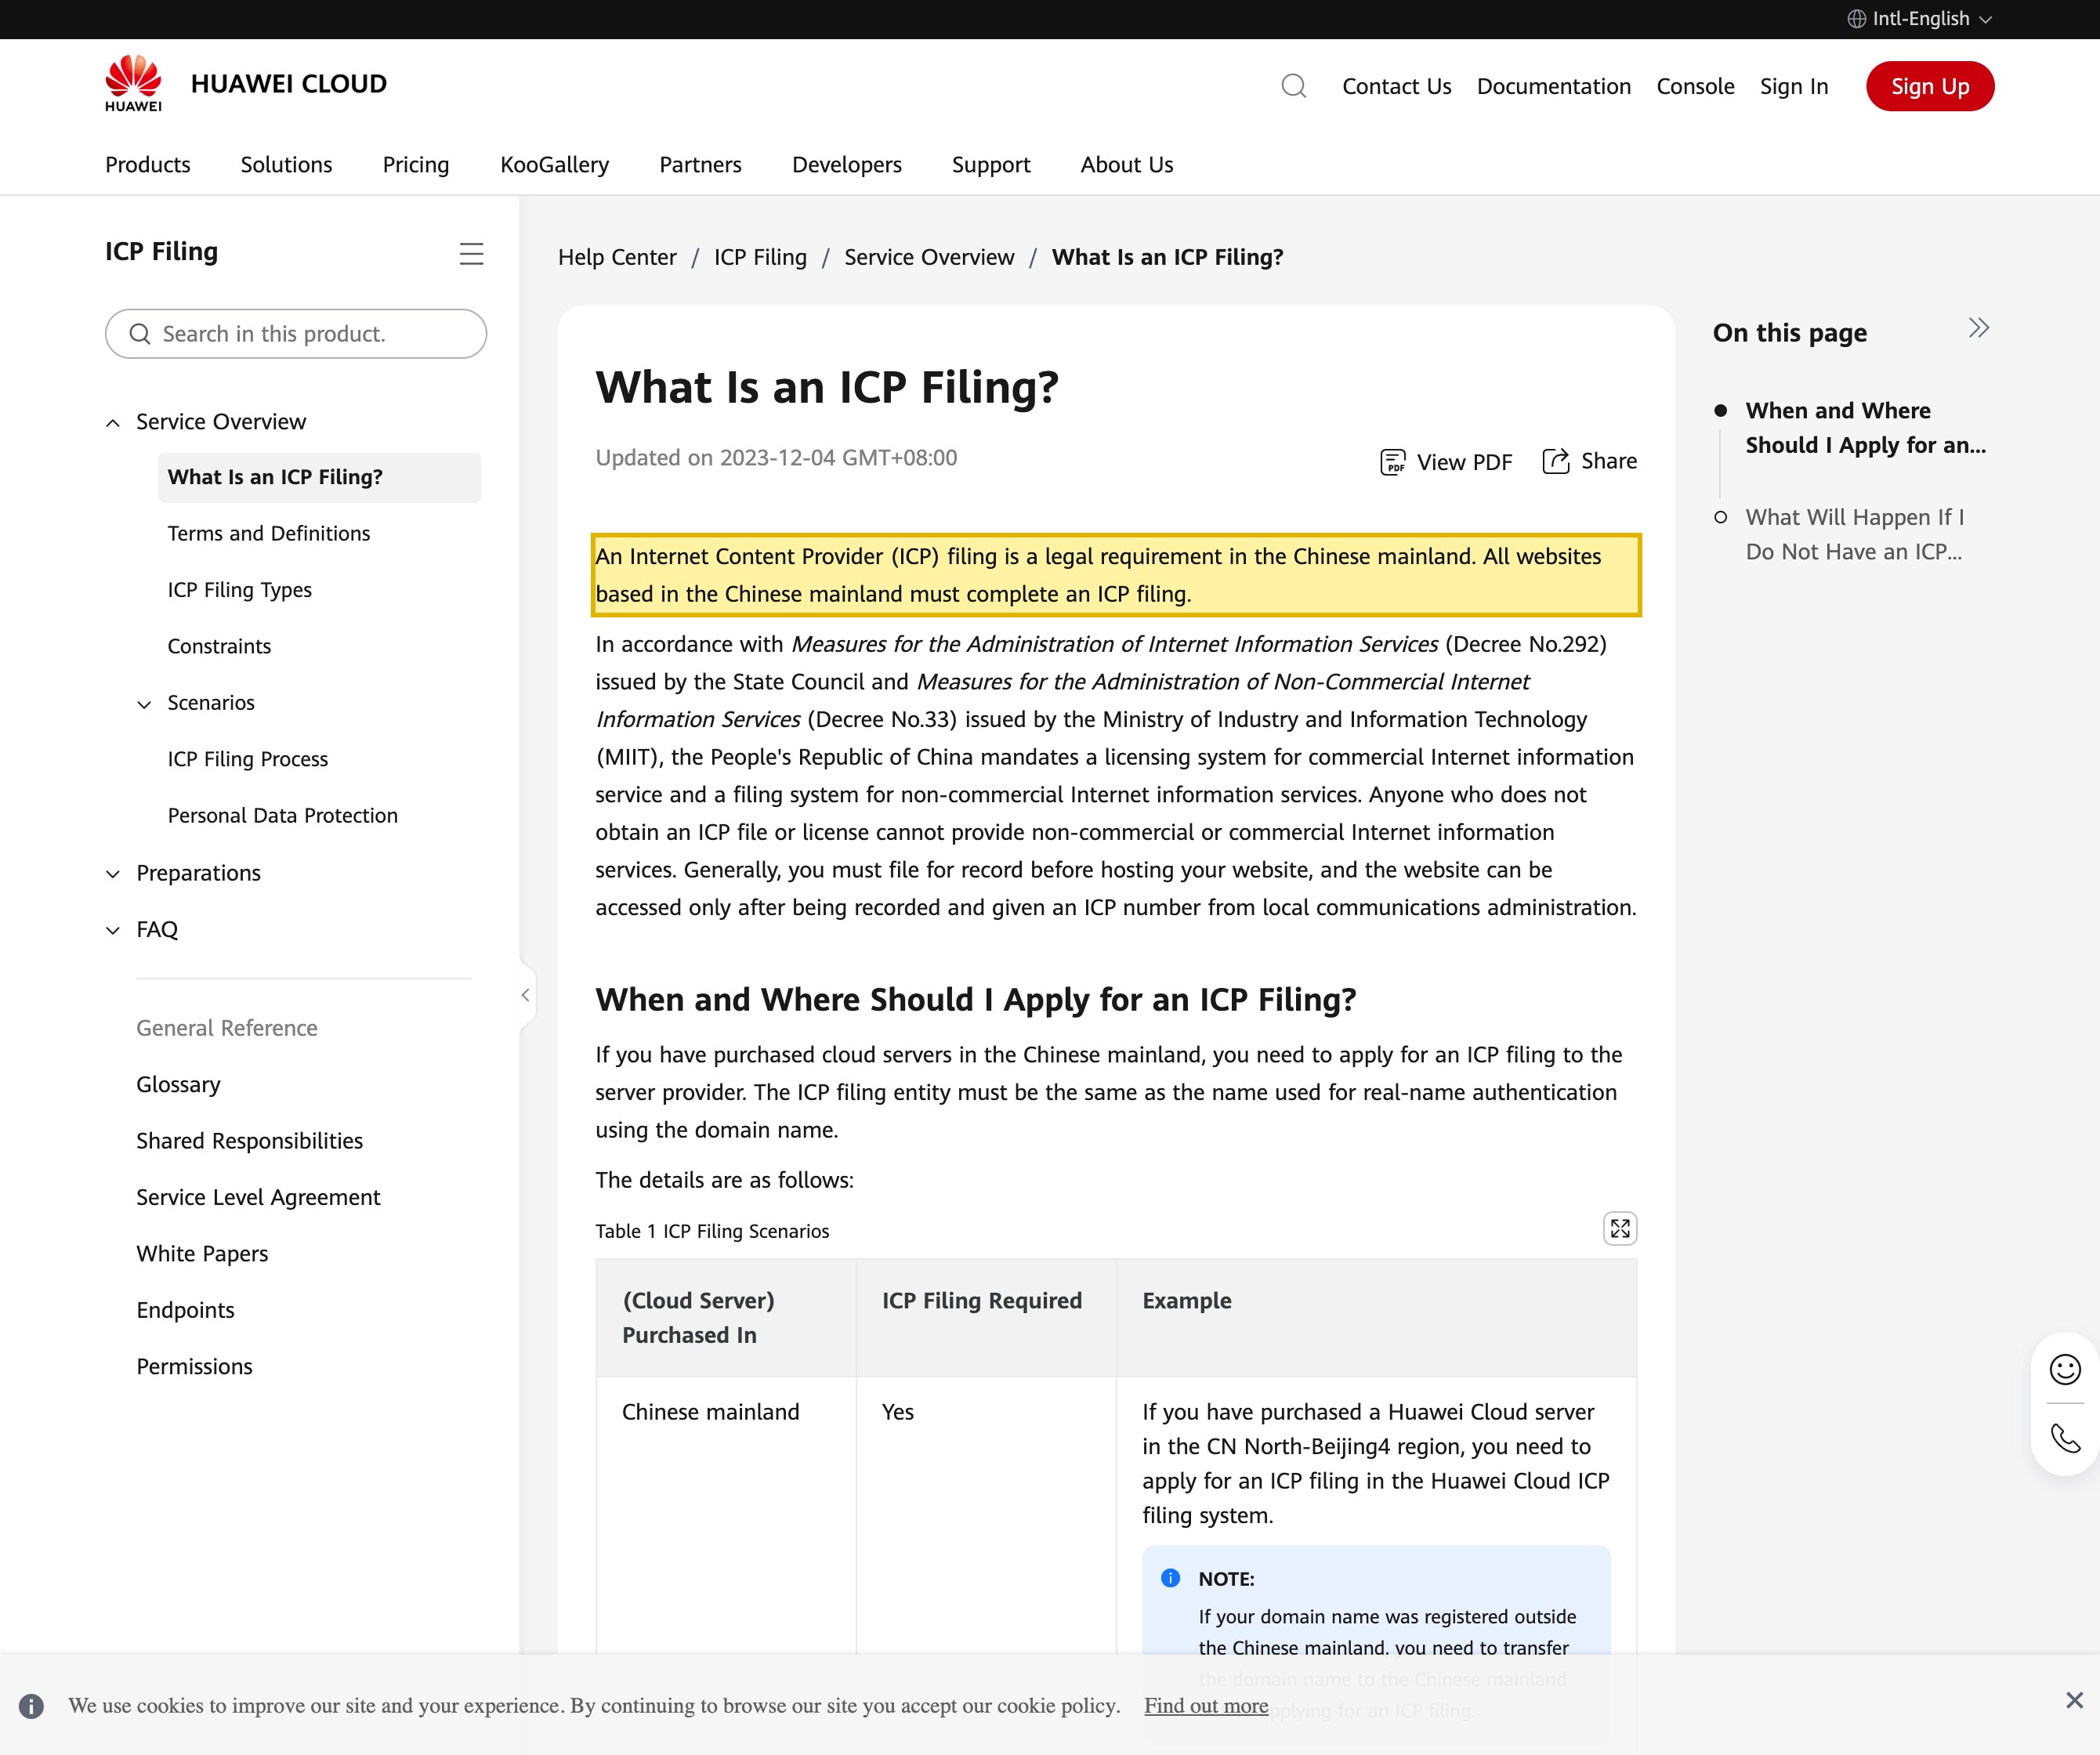This screenshot has height=1755, width=2100.
Task: Go to Service Overview breadcrumb
Action: tap(929, 257)
